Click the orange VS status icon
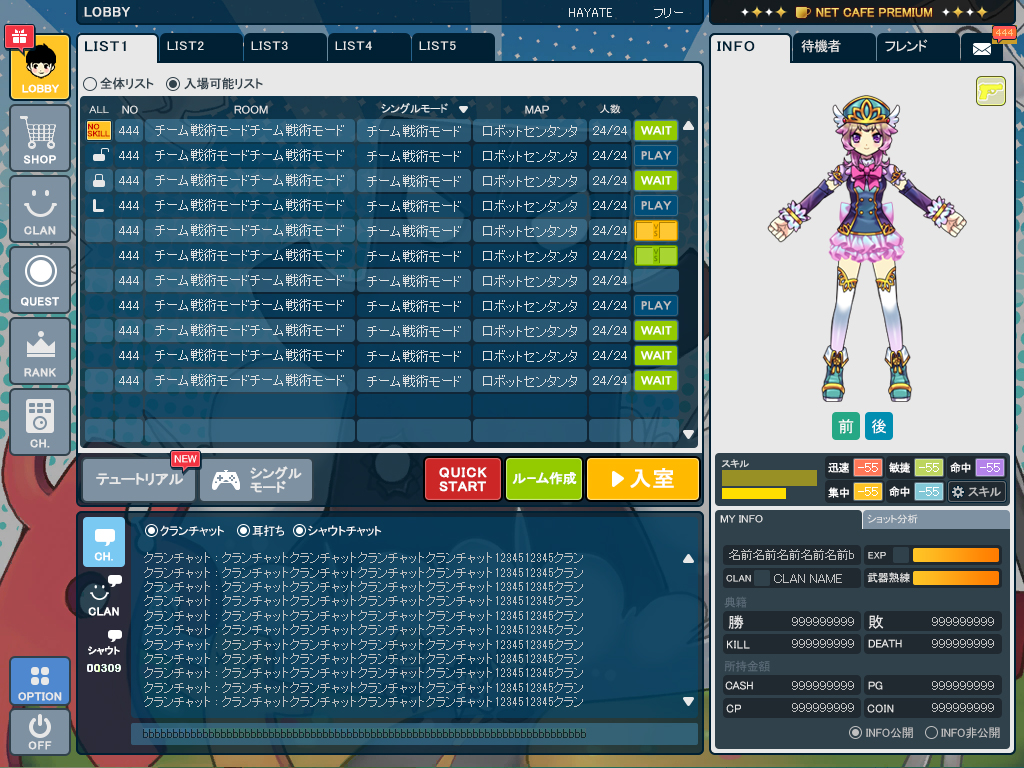 pyautogui.click(x=656, y=231)
